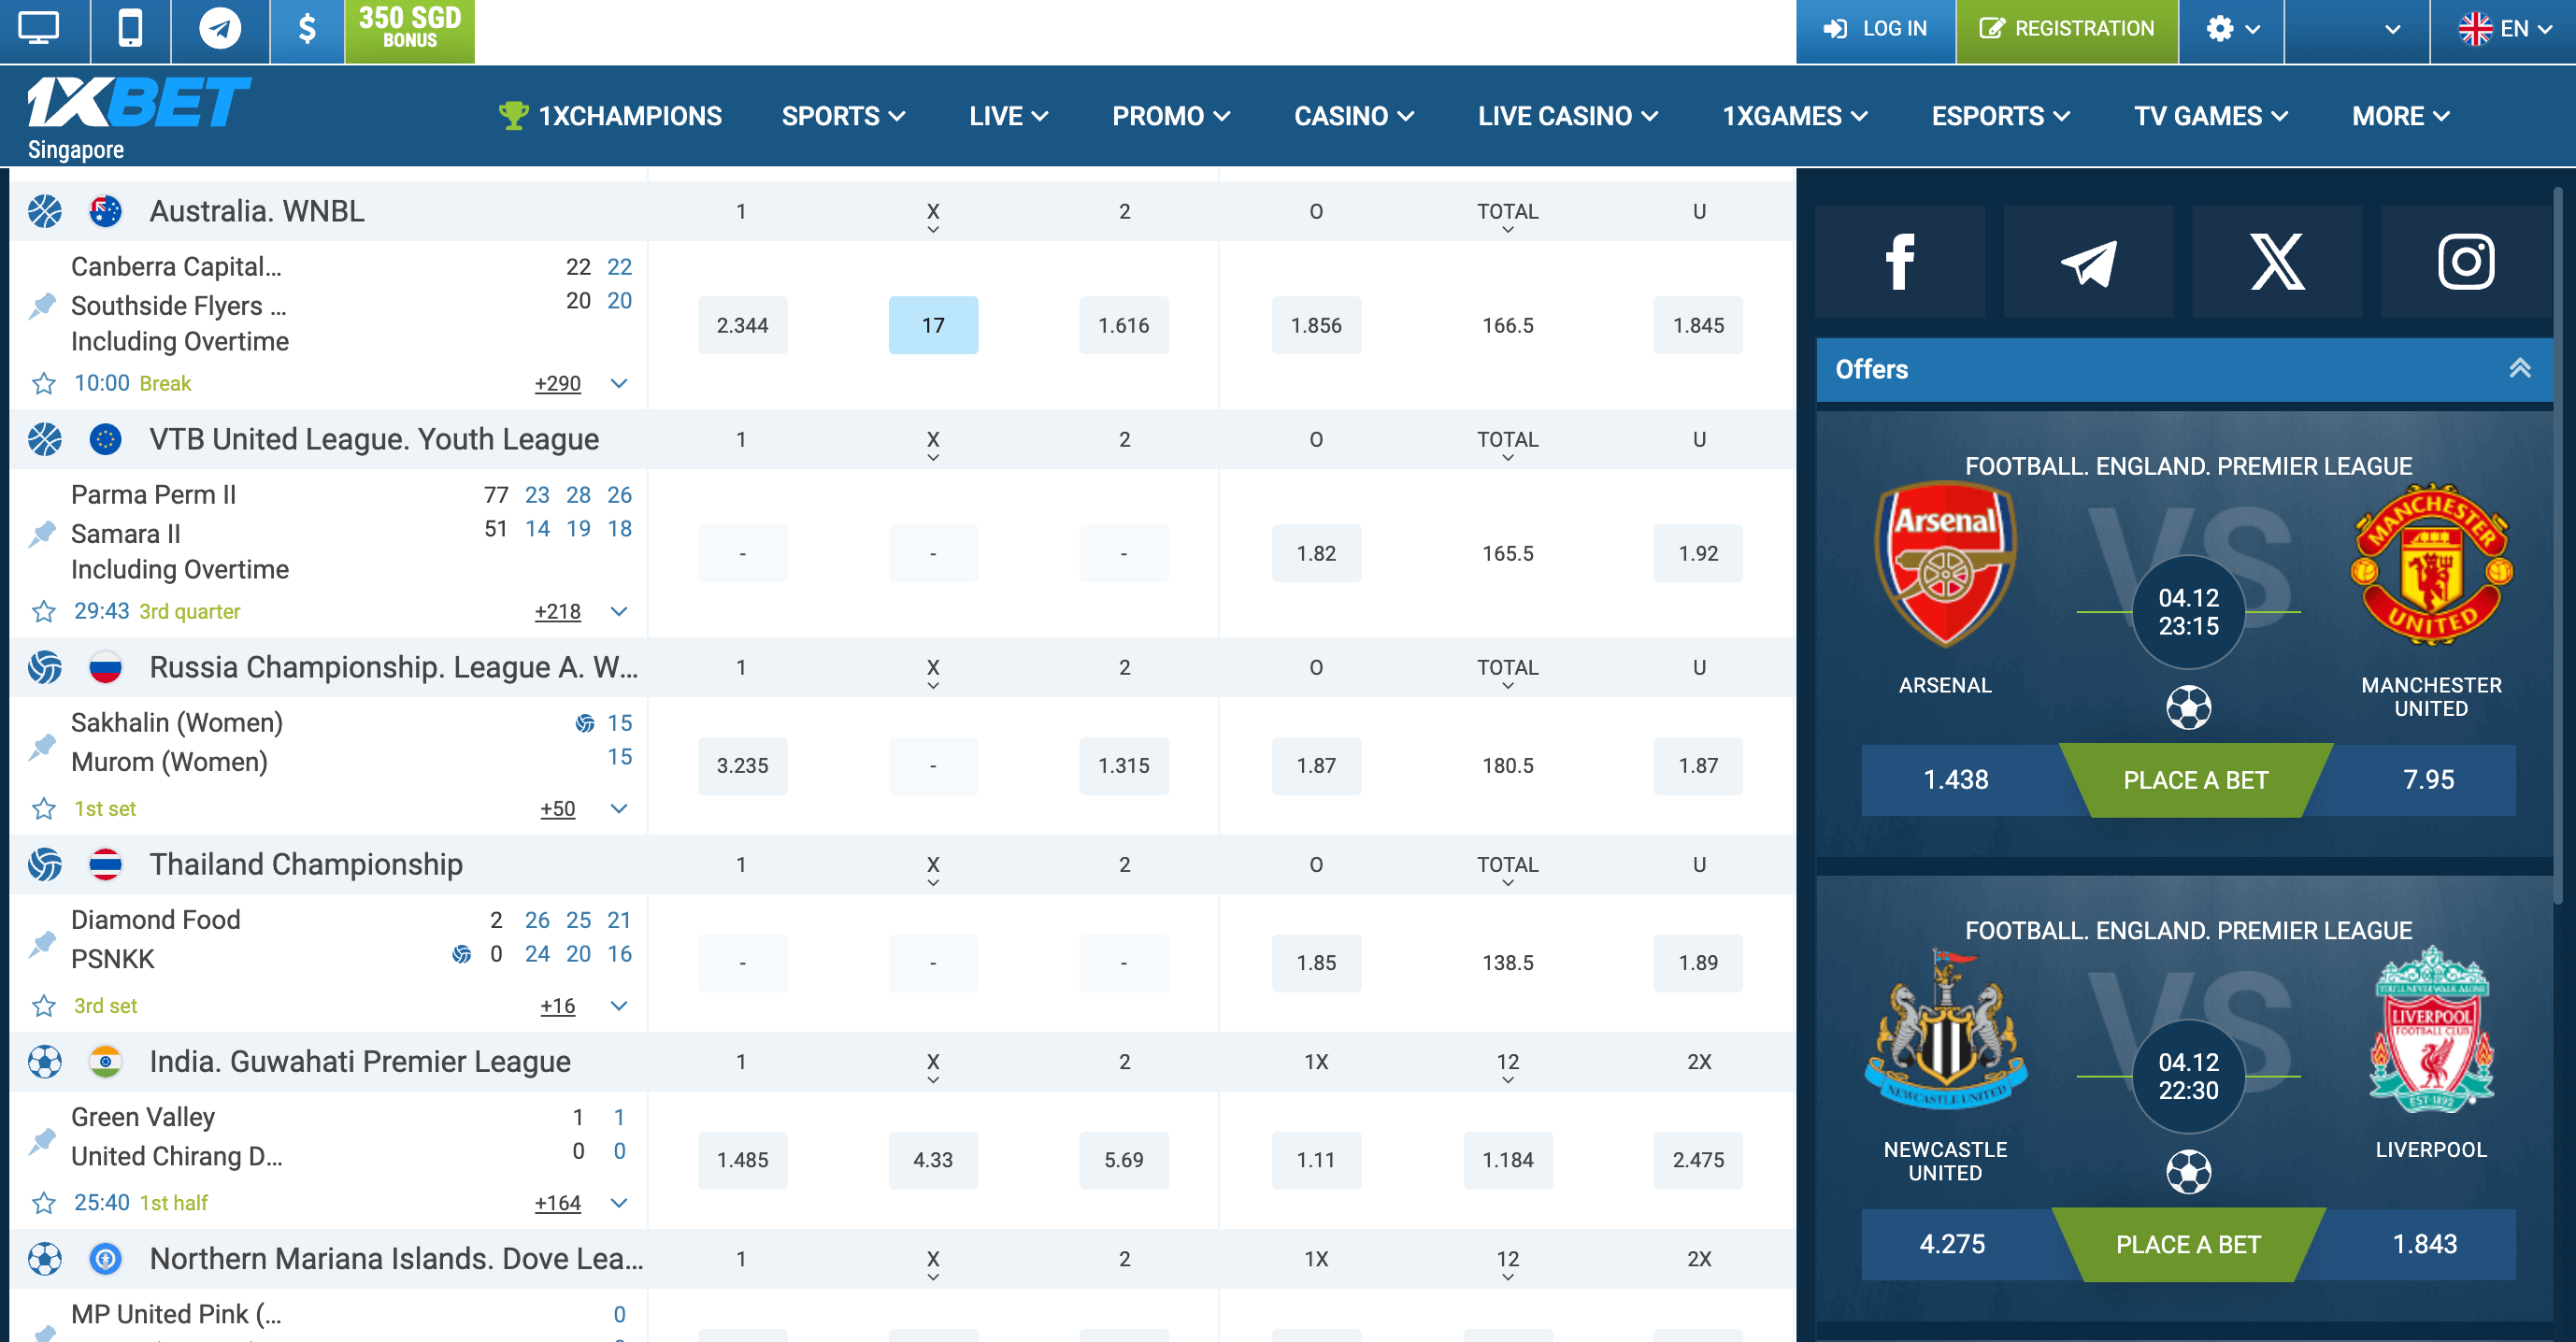Screen dimensions: 2576x1342
Task: Click the Arsenal club crest
Action: coord(1945,565)
